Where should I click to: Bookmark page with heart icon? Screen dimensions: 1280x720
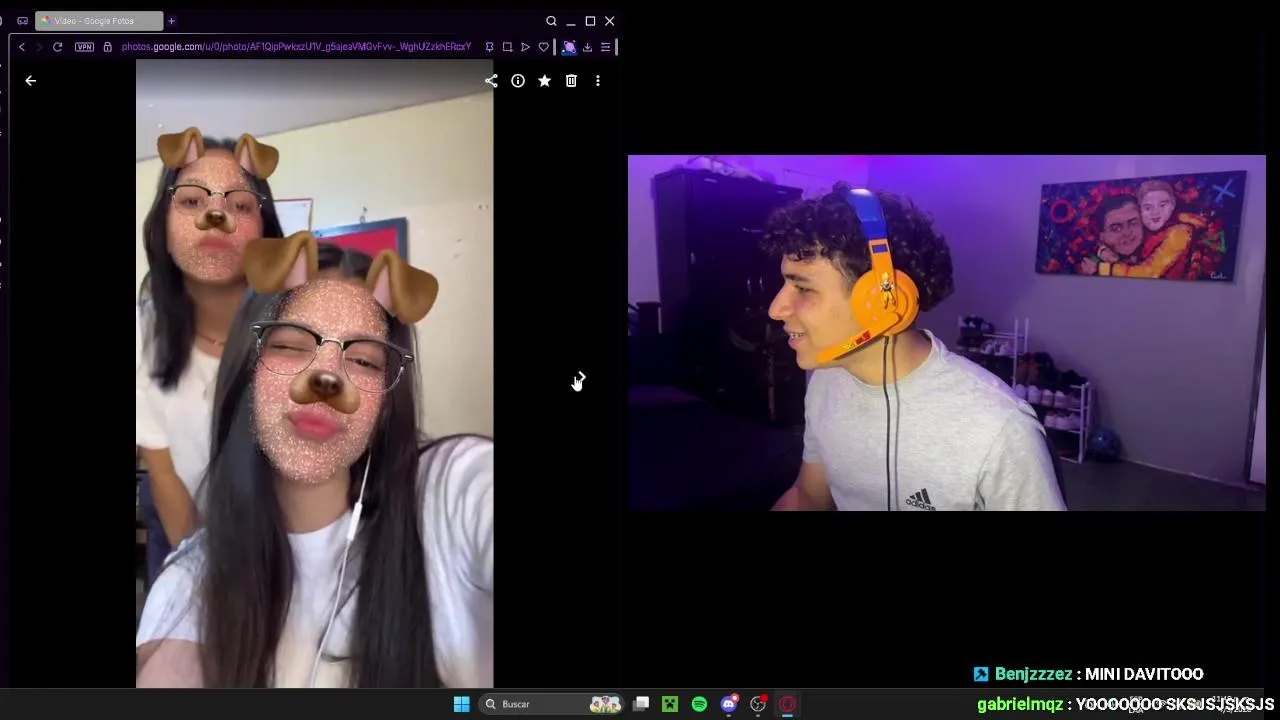(543, 47)
